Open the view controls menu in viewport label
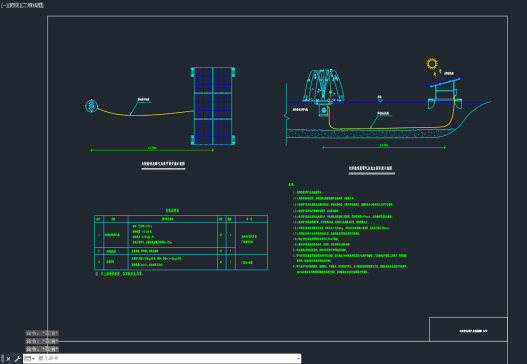527x364 pixels. pos(12,5)
